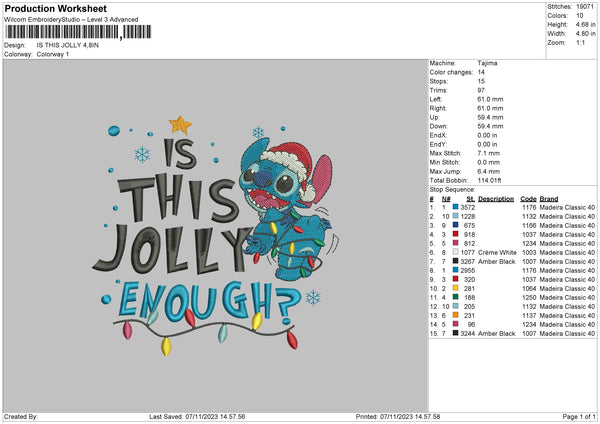Select Amber Black in row 7
This screenshot has height=424, width=600.
tap(497, 261)
